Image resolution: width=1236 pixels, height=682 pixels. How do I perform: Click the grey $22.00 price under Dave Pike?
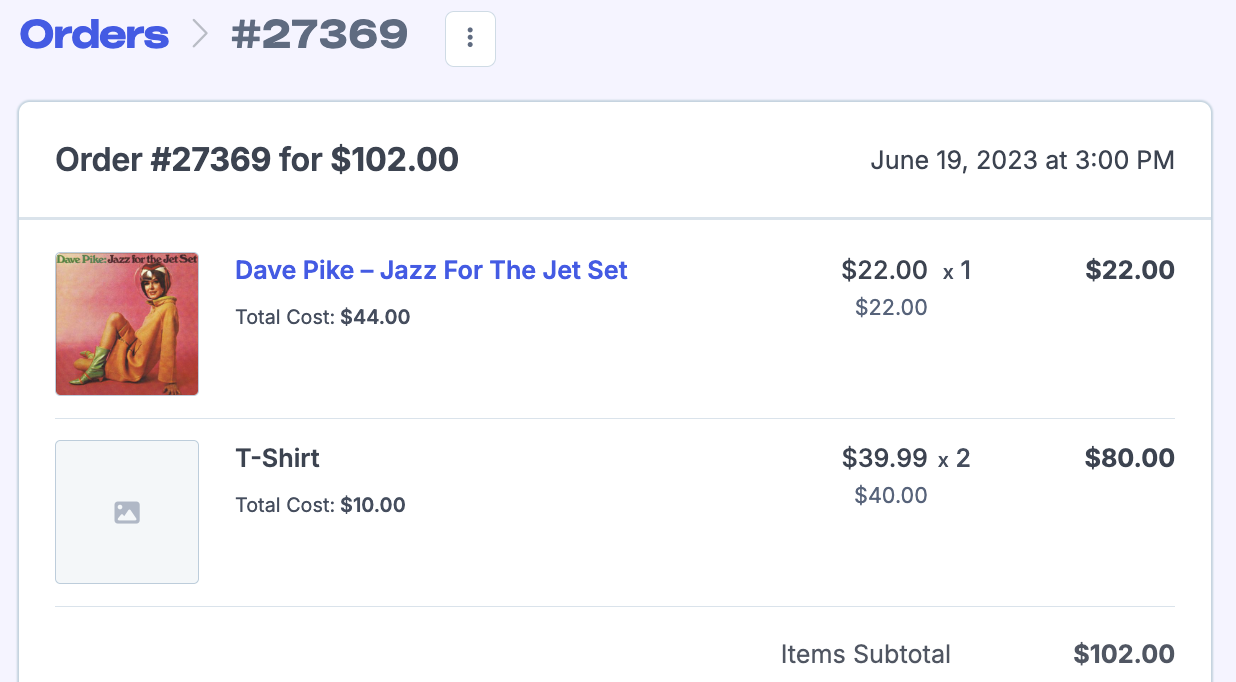[x=891, y=307]
